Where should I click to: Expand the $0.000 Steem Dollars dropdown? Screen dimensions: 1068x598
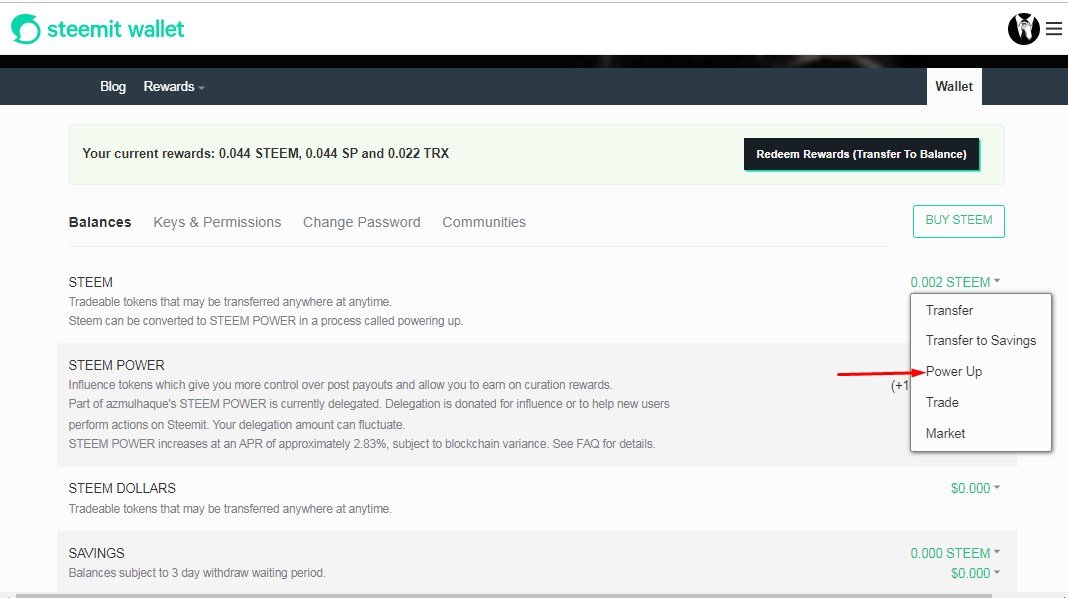[x=975, y=488]
